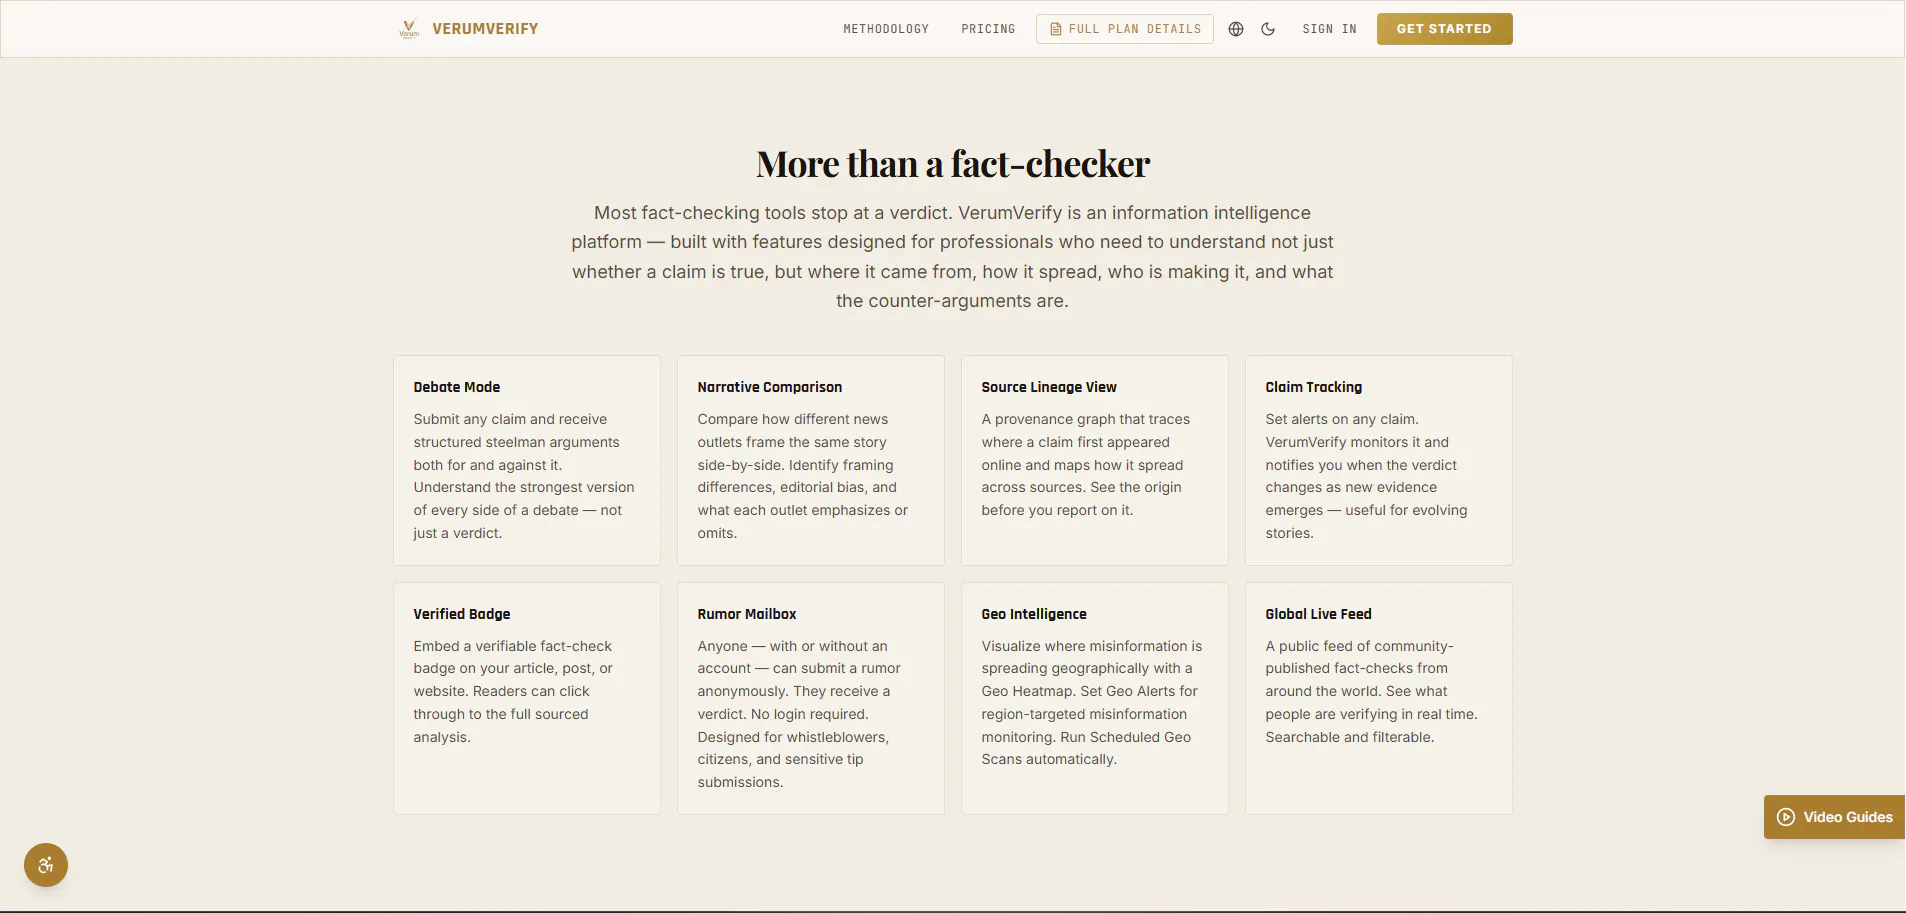Click the Video Guides play icon
The image size is (1906, 913).
coord(1785,817)
